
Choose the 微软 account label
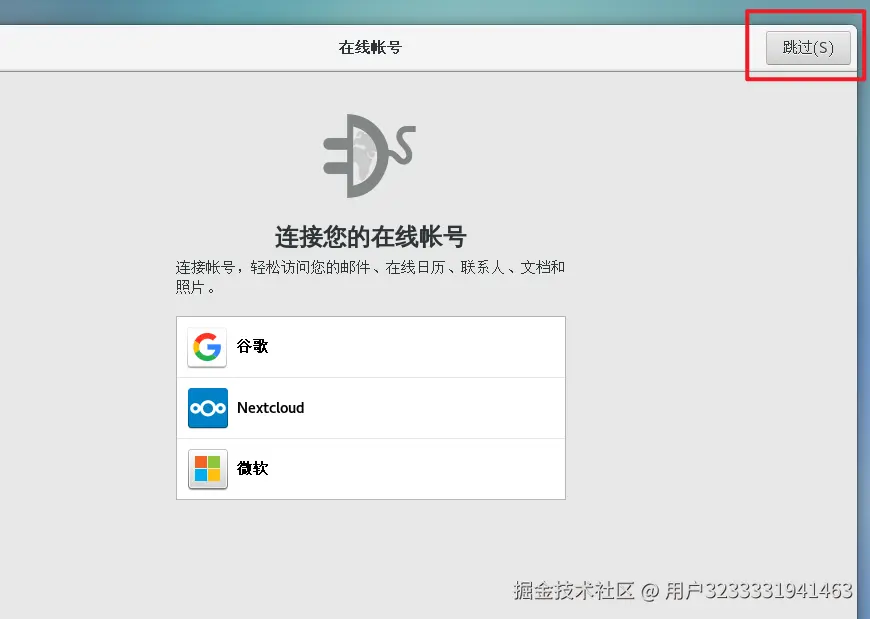[252, 468]
